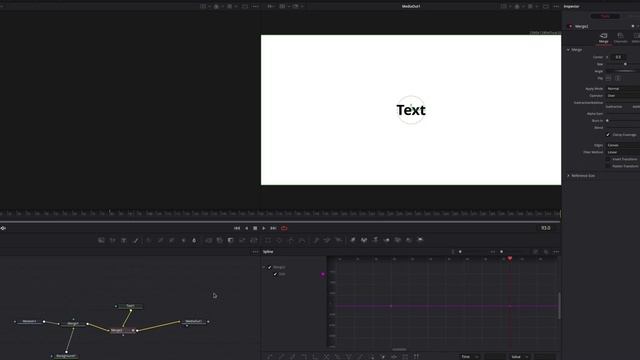Add a Background tool from the toolbar
Viewport: 640px width, 360px height.
pos(101,240)
